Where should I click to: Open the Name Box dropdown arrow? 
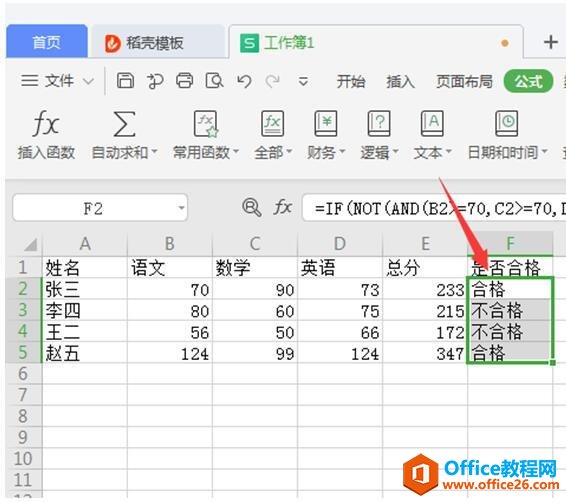pos(182,208)
